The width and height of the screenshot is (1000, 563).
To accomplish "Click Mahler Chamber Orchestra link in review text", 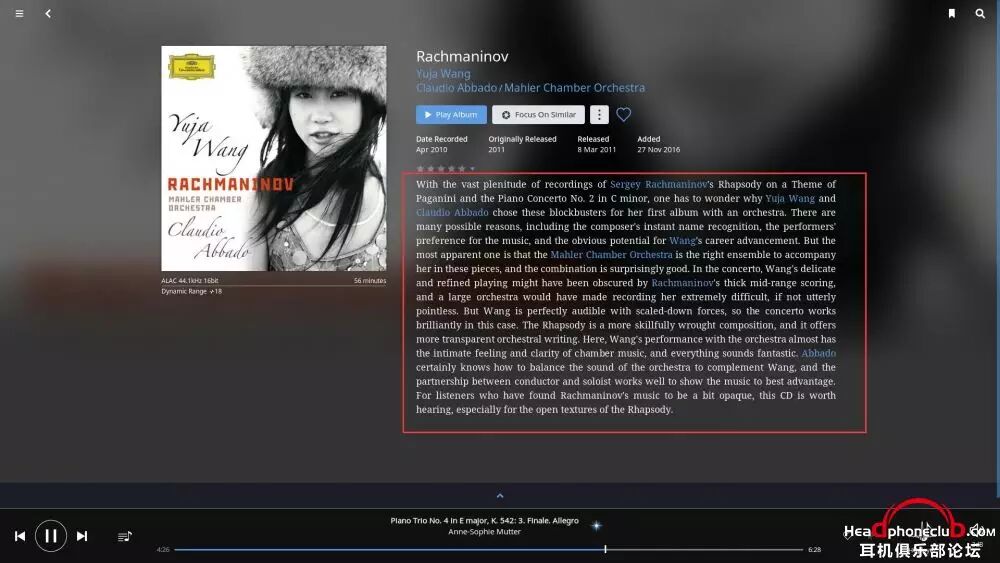I will [x=611, y=254].
